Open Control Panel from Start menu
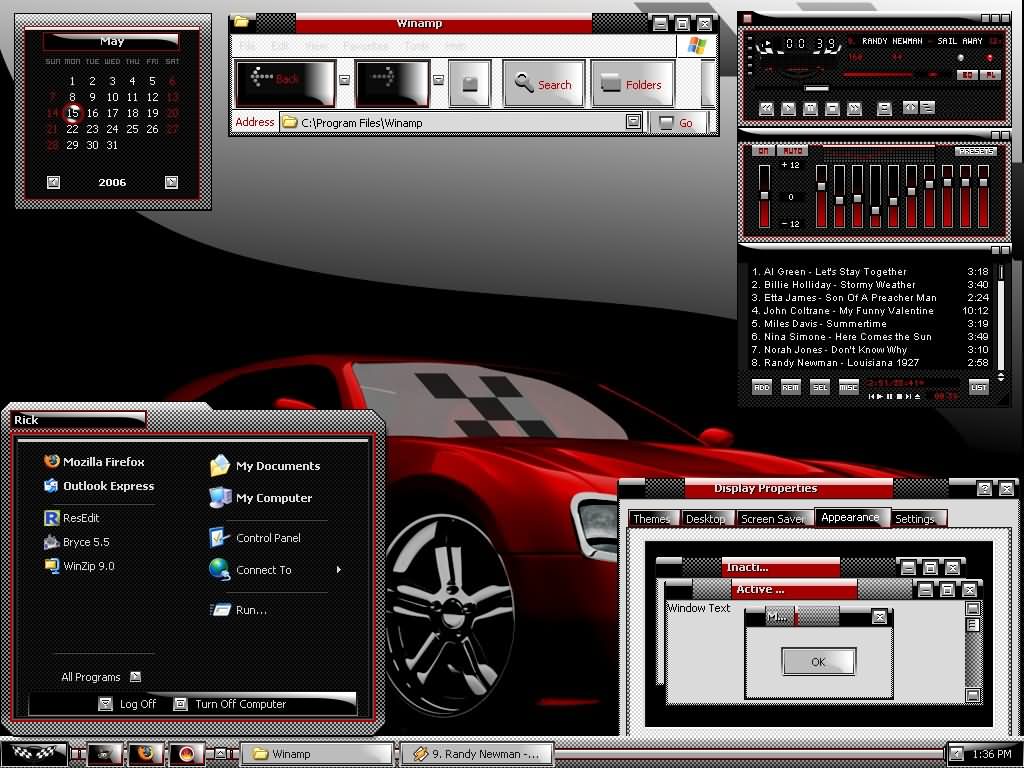Image resolution: width=1024 pixels, height=768 pixels. (x=255, y=537)
